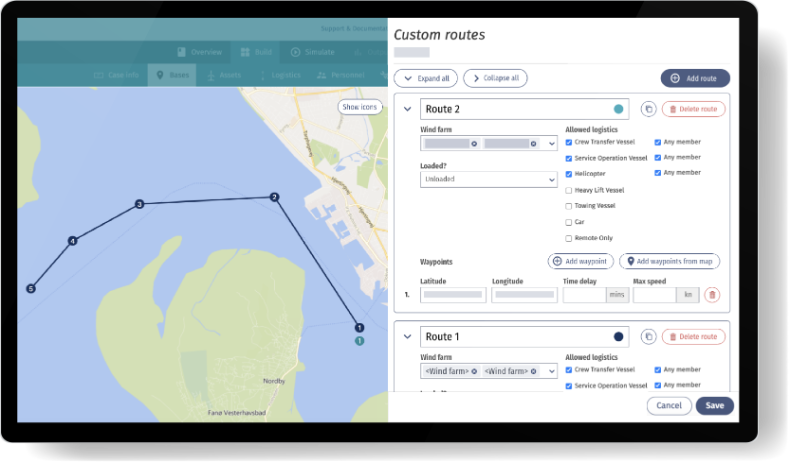Click the Route 2 teal color swatch

pos(619,109)
